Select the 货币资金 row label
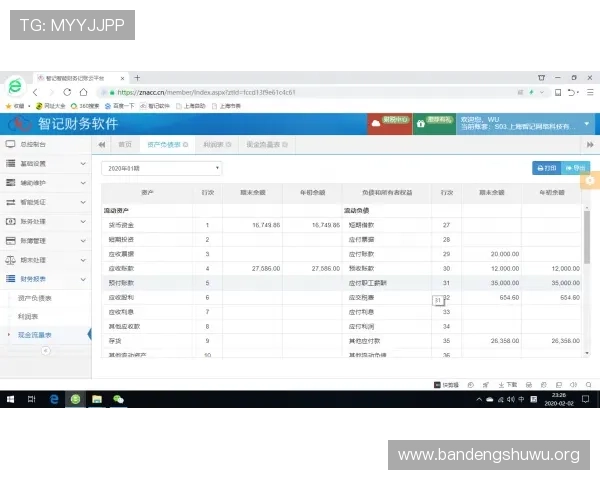The width and height of the screenshot is (600, 480). (121, 225)
